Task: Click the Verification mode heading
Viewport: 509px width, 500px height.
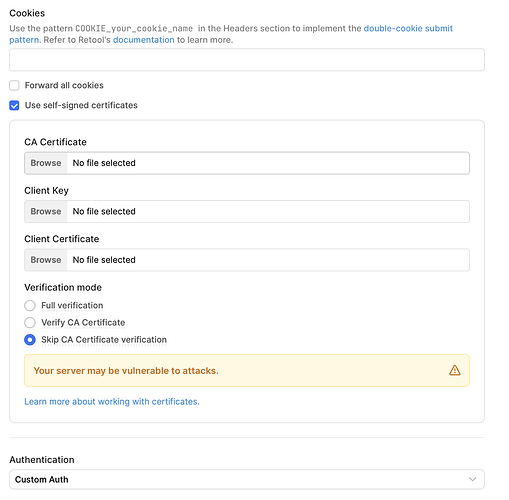Action: coord(63,287)
